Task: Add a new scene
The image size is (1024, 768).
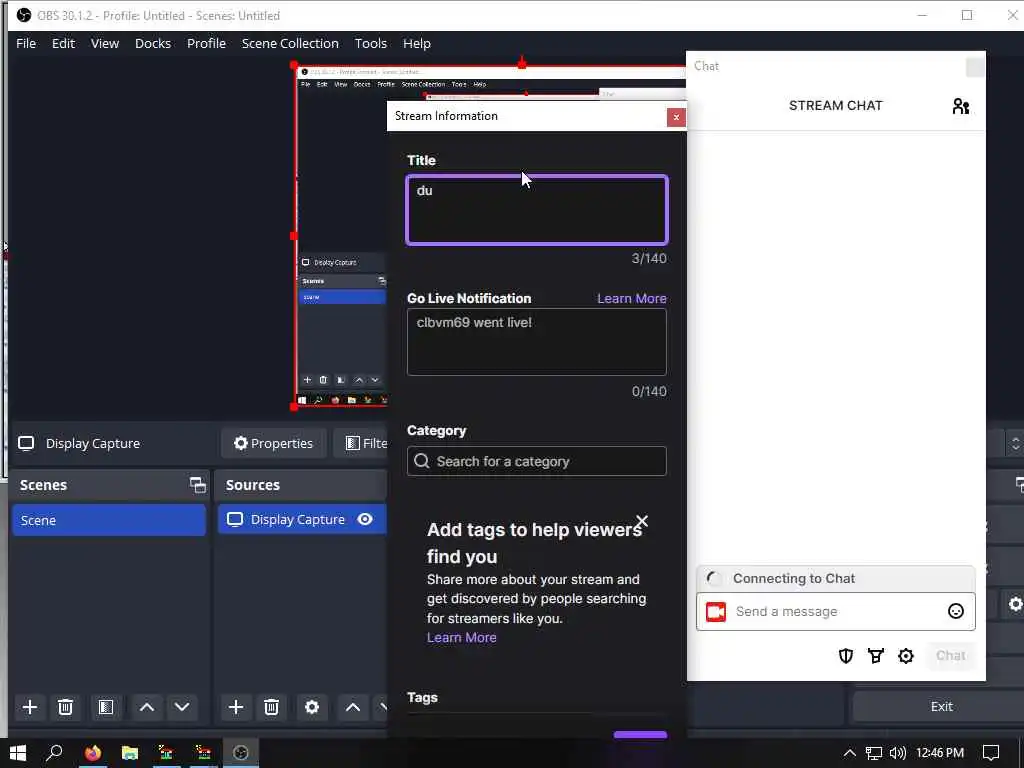Action: pyautogui.click(x=29, y=707)
